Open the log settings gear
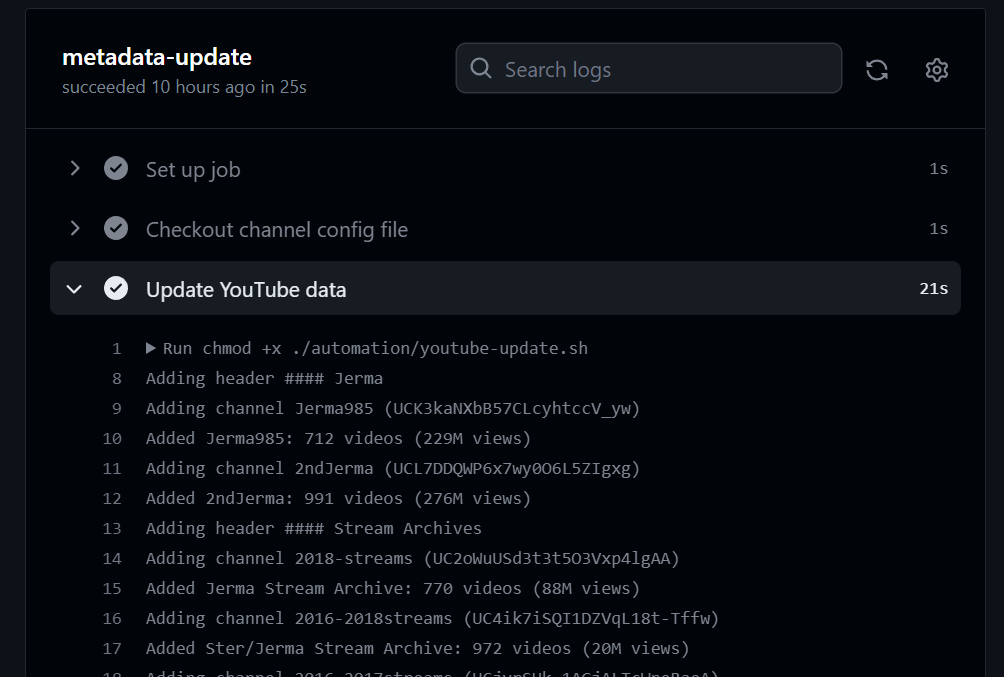This screenshot has height=677, width=1004. point(937,70)
